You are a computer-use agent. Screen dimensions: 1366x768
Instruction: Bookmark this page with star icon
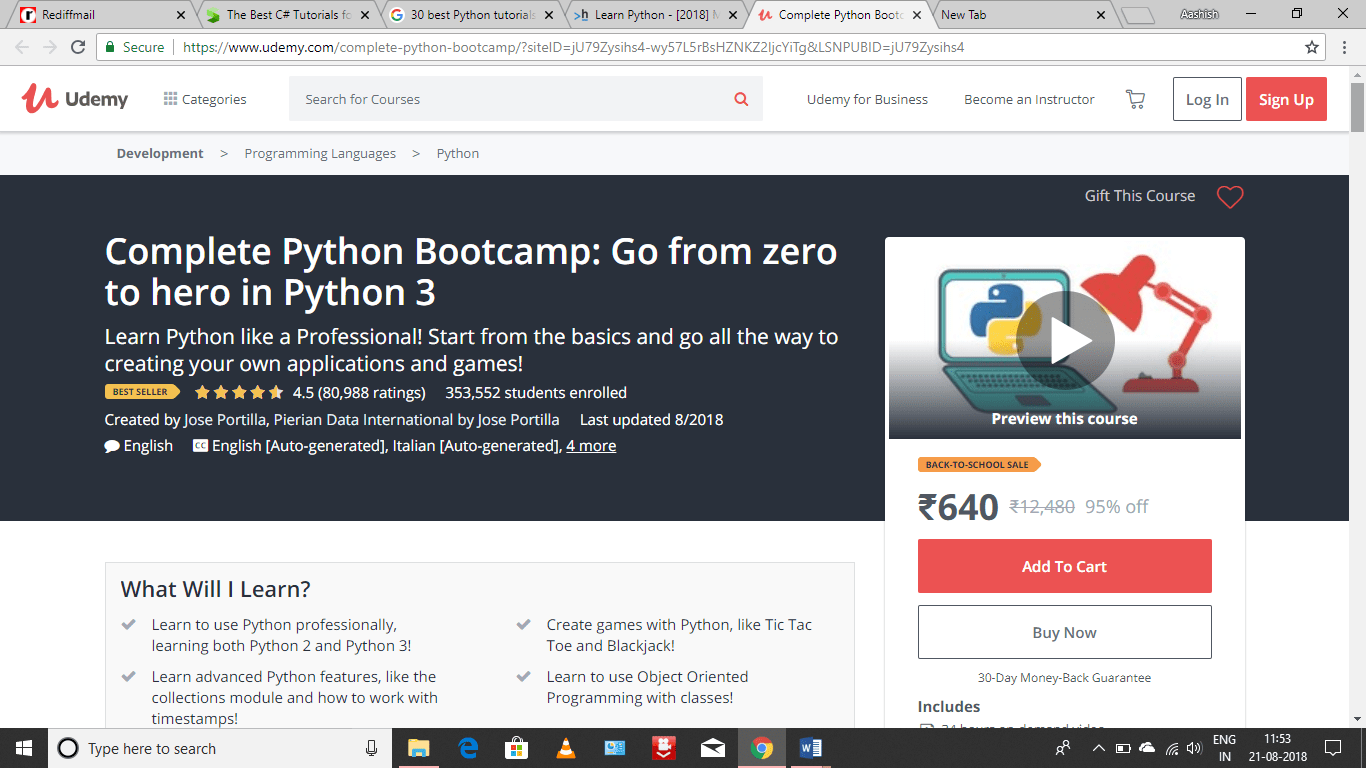click(x=1312, y=47)
